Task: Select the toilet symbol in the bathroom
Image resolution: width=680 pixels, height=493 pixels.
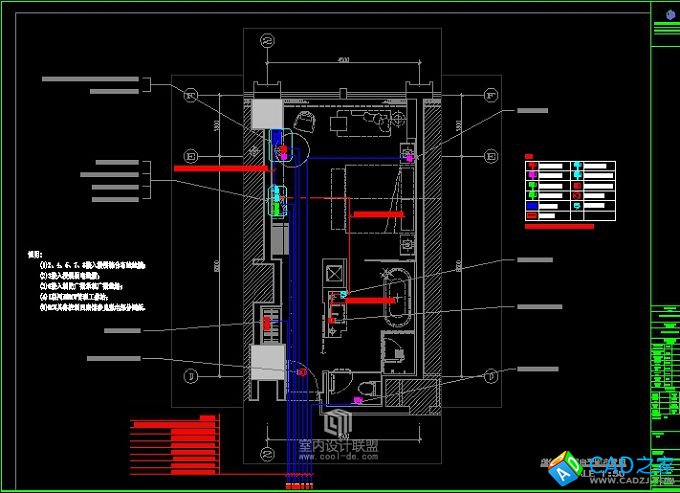Action: pyautogui.click(x=364, y=386)
